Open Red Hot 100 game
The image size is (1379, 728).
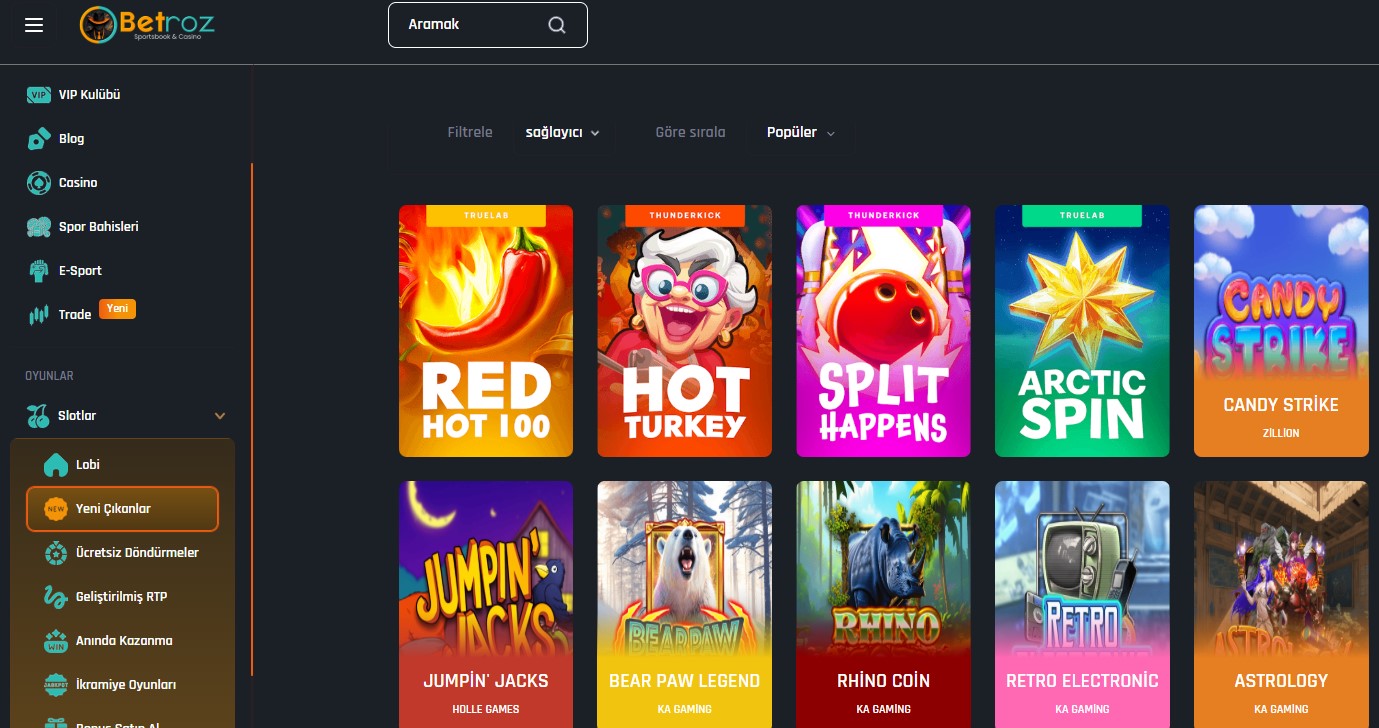click(486, 331)
